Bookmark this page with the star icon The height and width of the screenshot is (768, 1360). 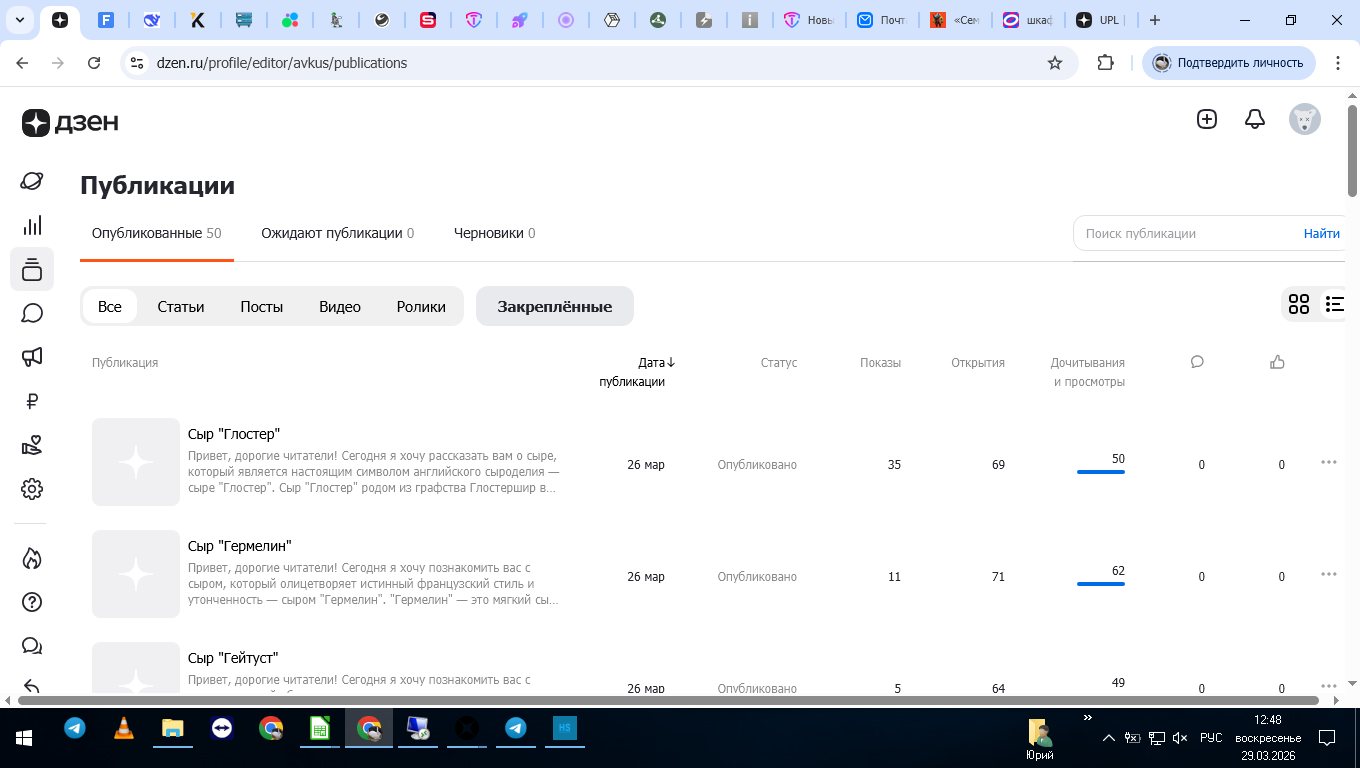pos(1054,63)
